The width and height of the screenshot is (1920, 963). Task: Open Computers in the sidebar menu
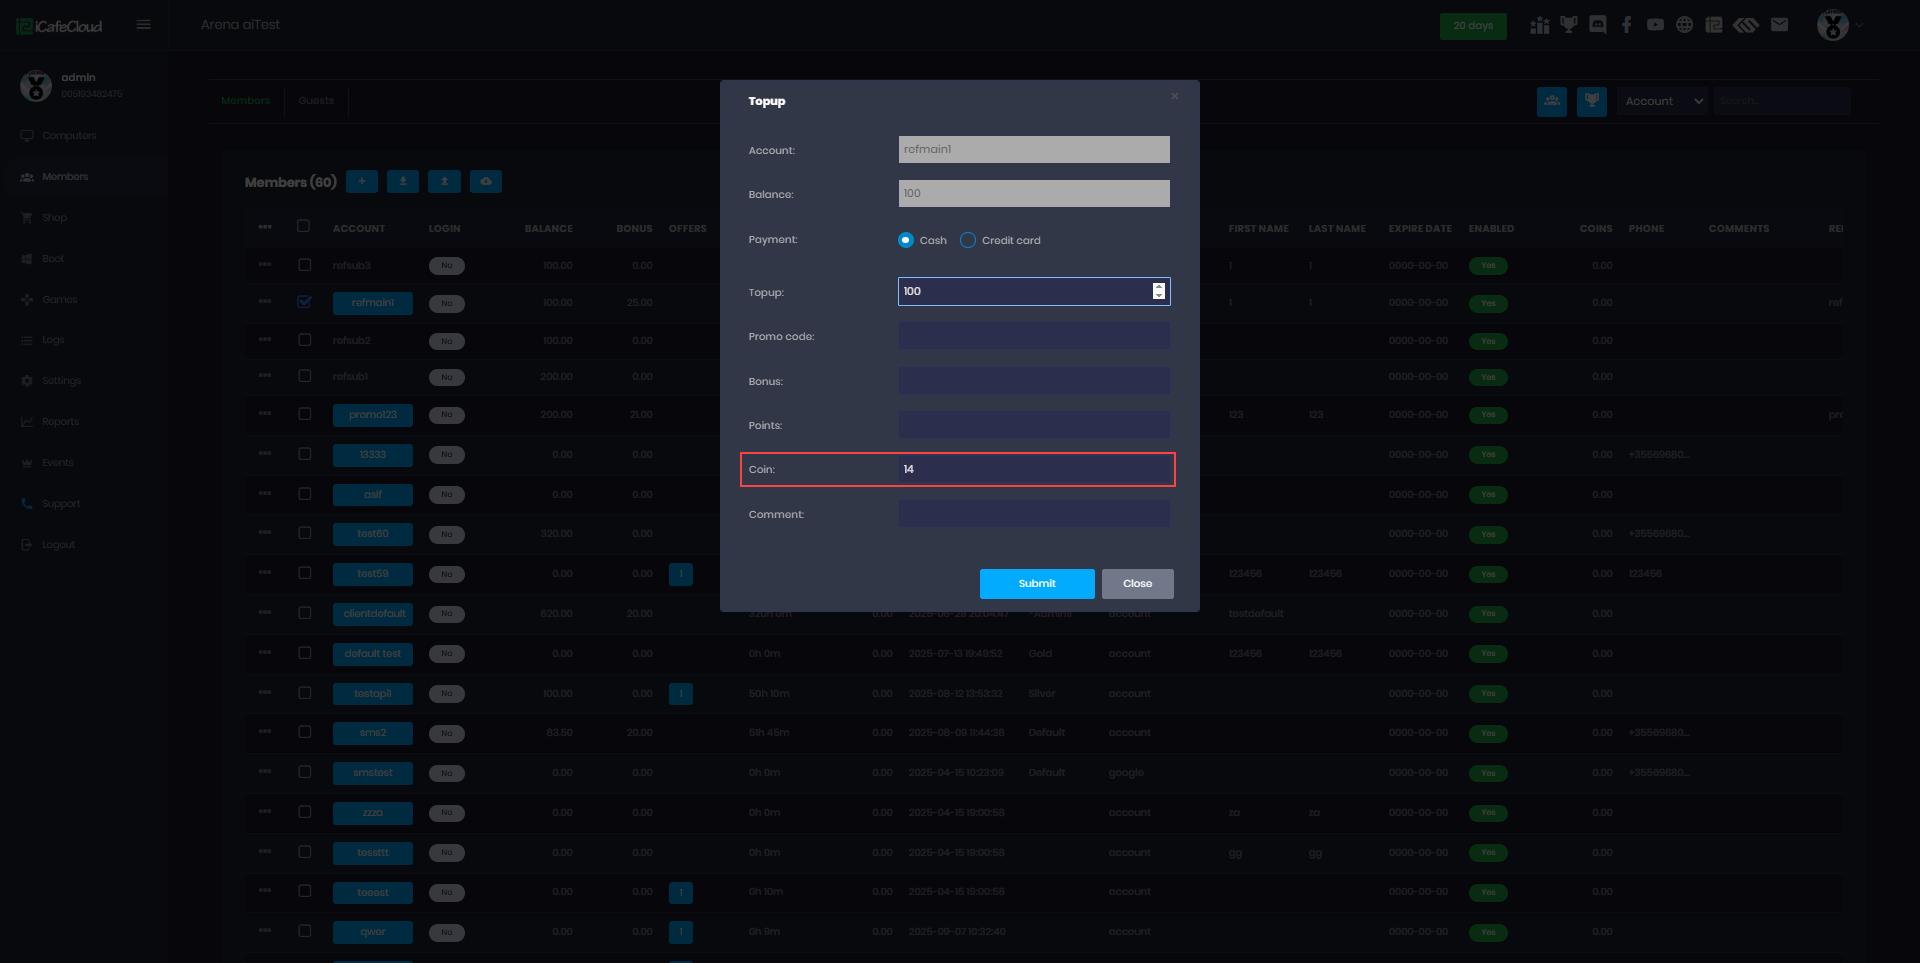point(69,136)
